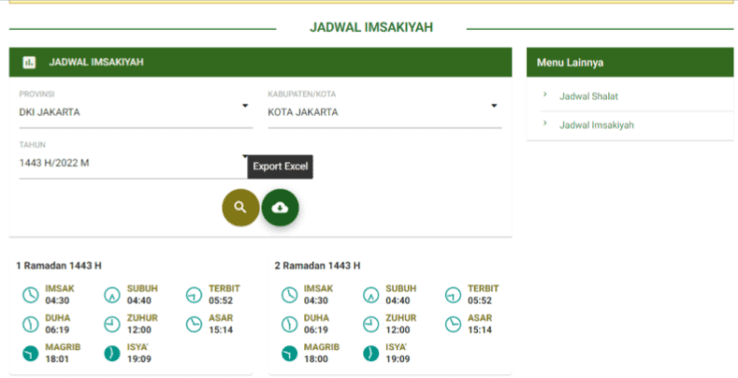Click the Menu Lainnya panel header
738x378 pixels.
pos(630,62)
